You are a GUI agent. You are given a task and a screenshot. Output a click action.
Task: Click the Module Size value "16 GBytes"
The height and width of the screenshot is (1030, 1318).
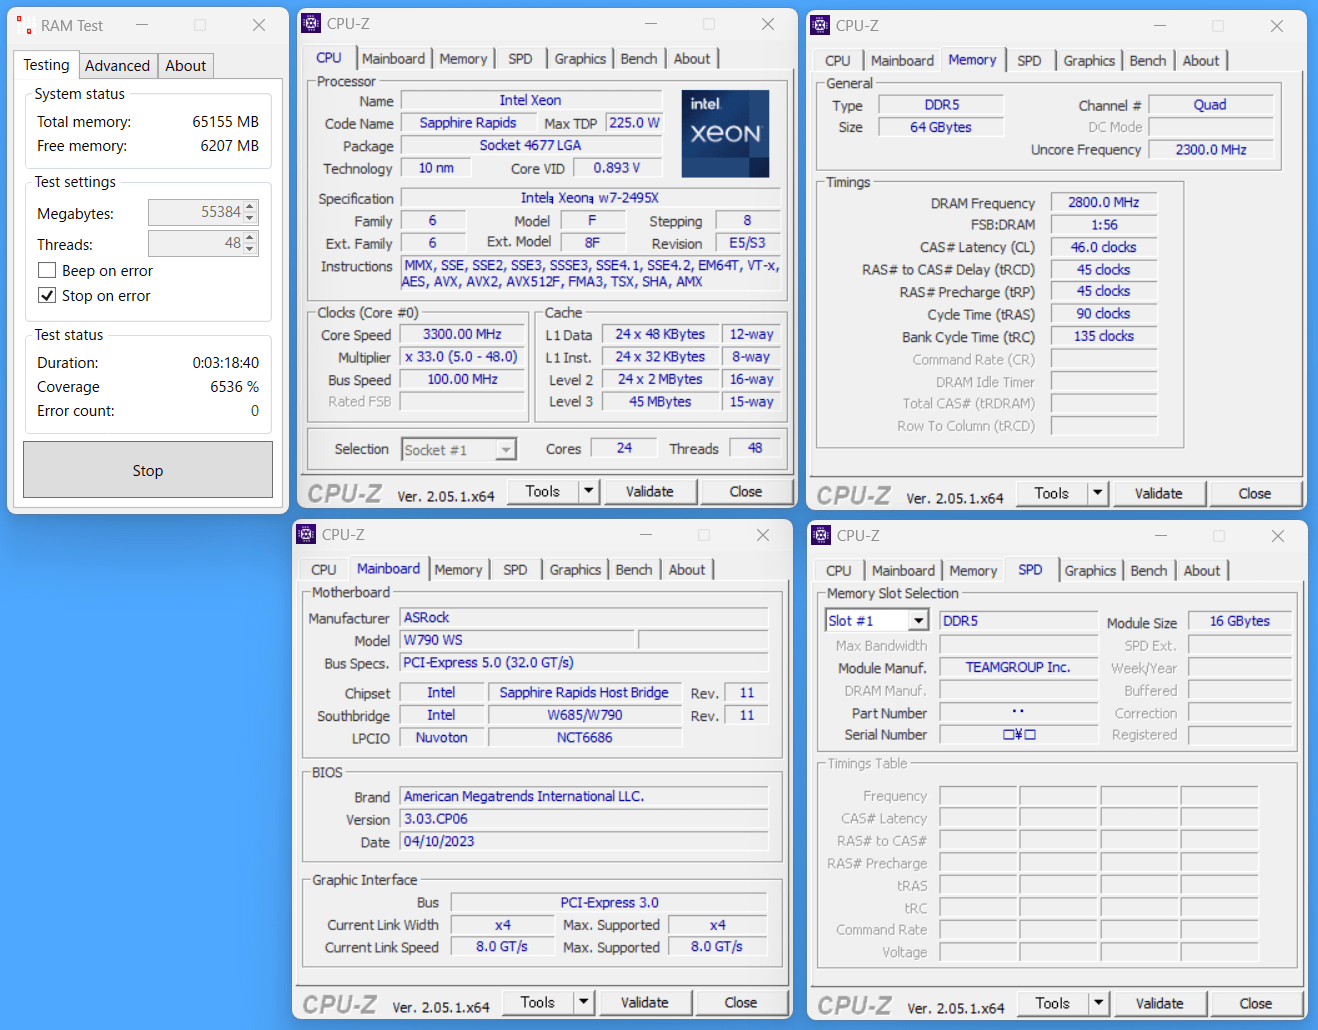[1240, 621]
